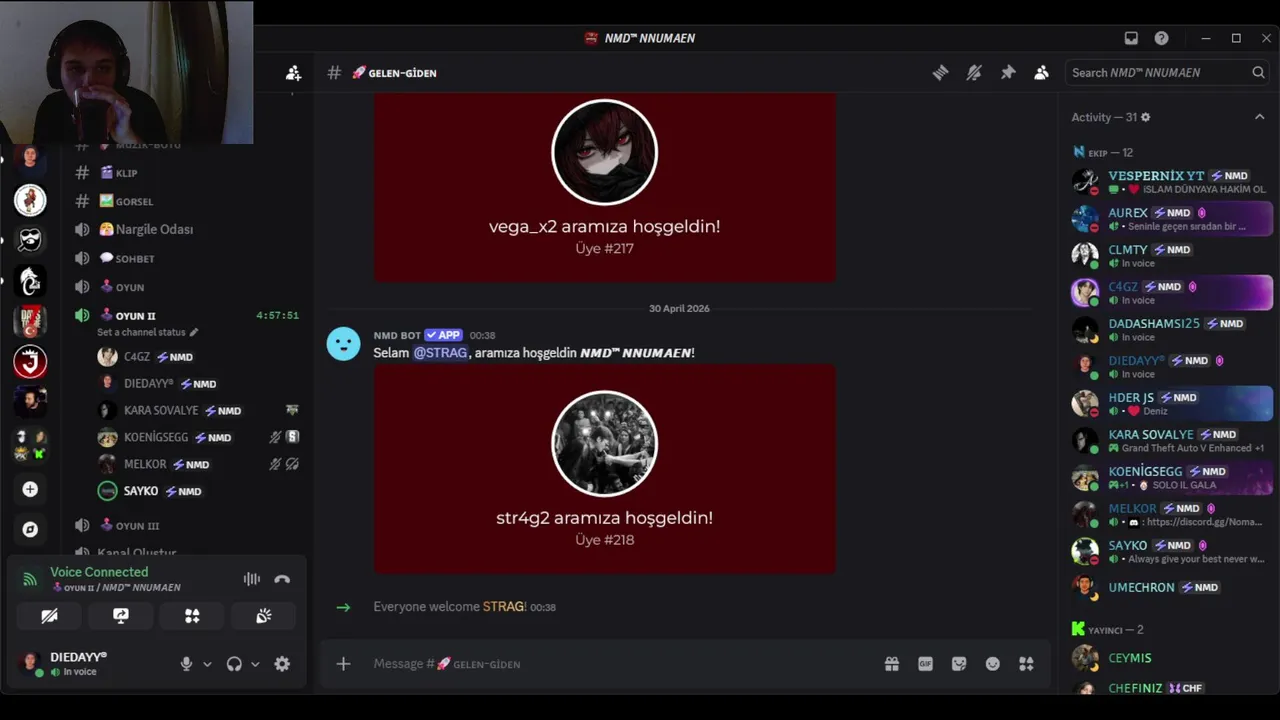Open the GIF picker

(925, 664)
